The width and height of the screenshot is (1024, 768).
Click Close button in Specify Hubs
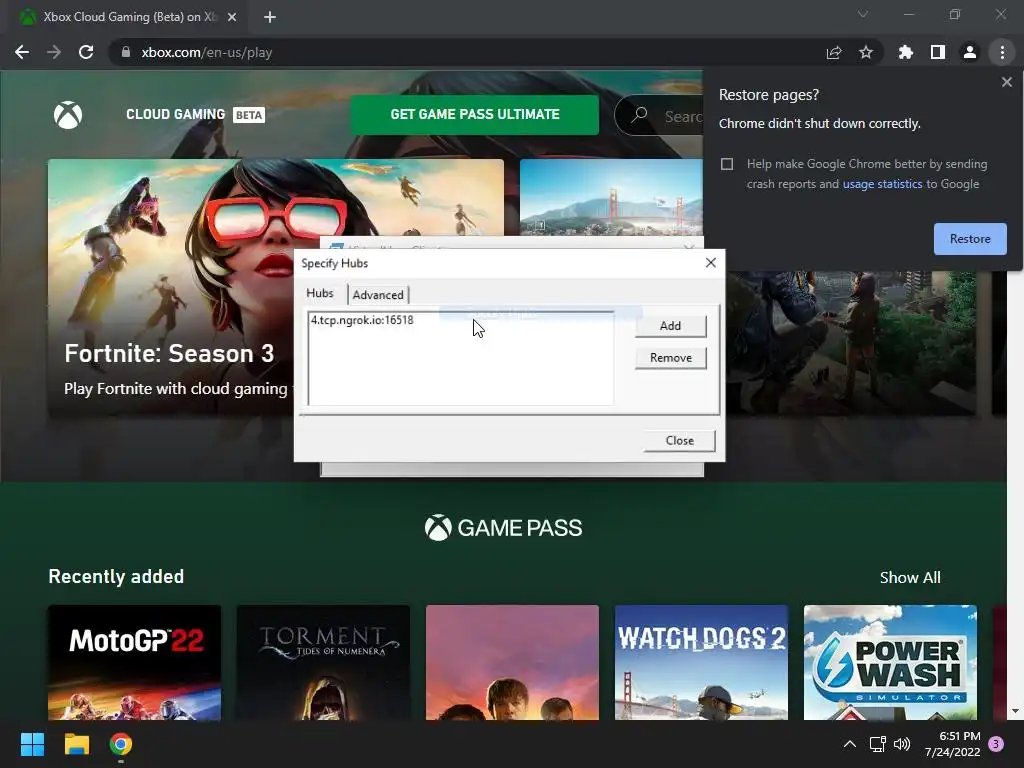coord(679,441)
